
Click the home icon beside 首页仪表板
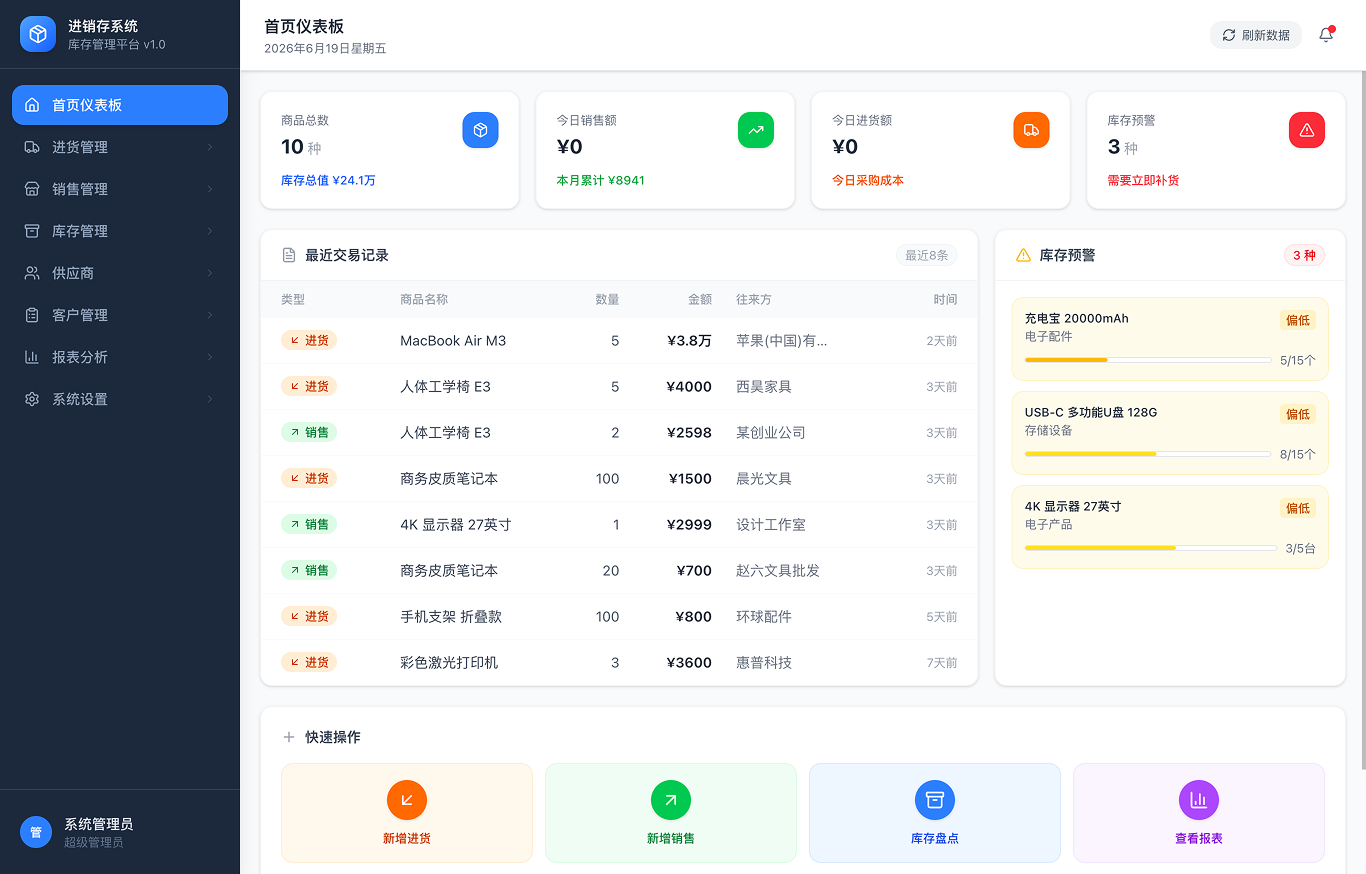click(x=32, y=105)
